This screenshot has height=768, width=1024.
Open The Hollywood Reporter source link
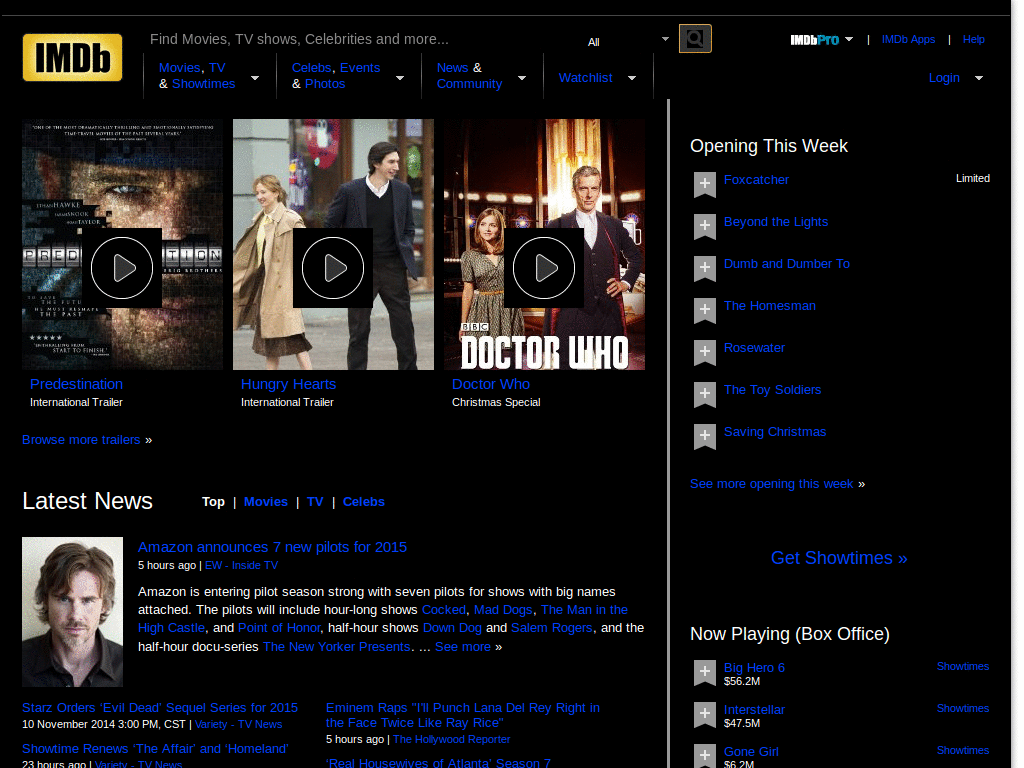[x=451, y=739]
